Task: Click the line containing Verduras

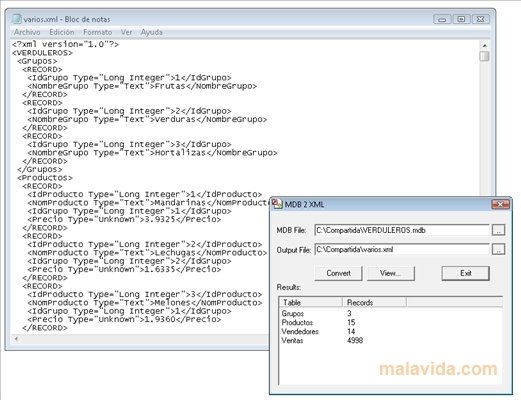Action: tap(147, 119)
